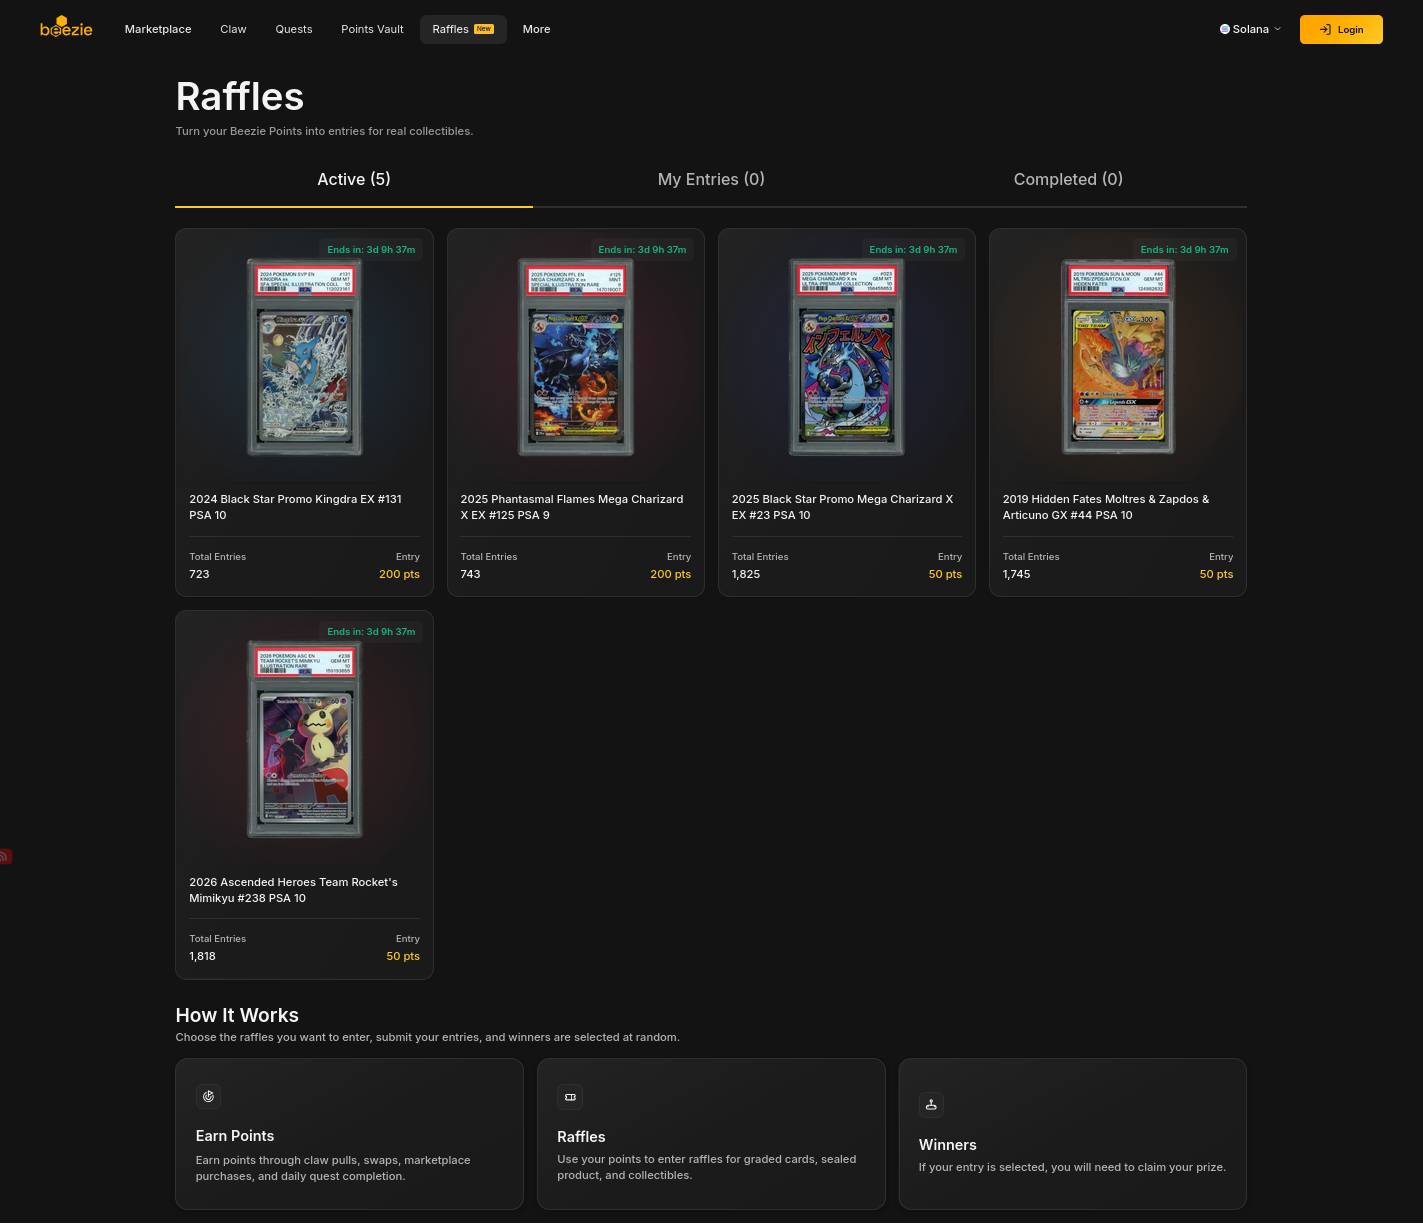
Task: Open the Moltres & Zapdos & Articuno card image
Action: (x=1118, y=357)
